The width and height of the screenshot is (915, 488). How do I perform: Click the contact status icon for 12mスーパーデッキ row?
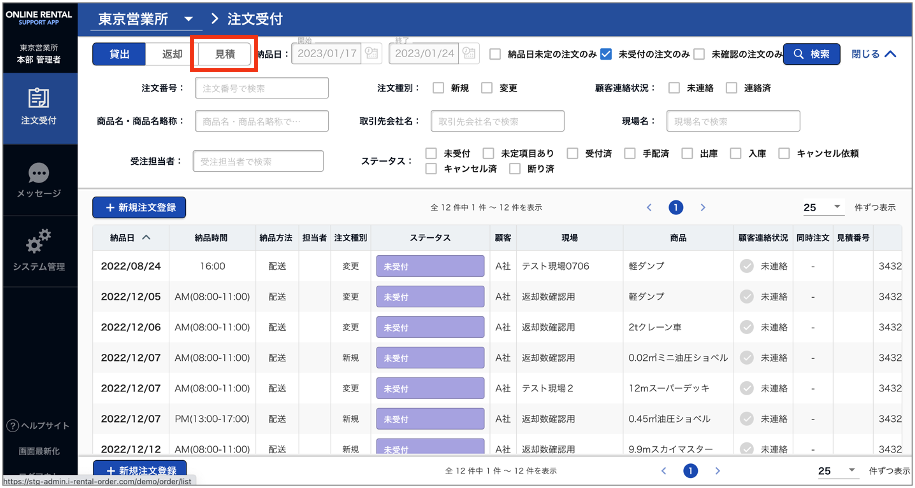[747, 388]
